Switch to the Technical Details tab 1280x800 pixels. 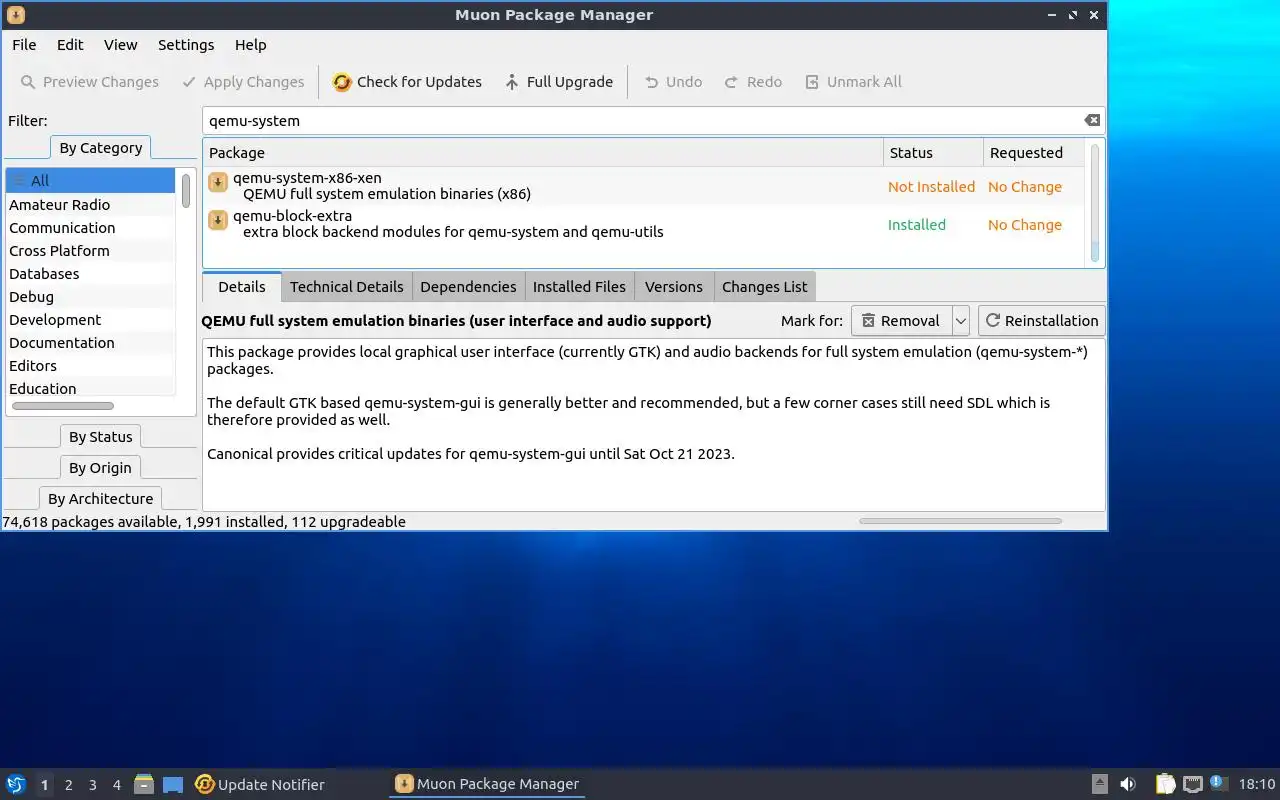coord(346,286)
